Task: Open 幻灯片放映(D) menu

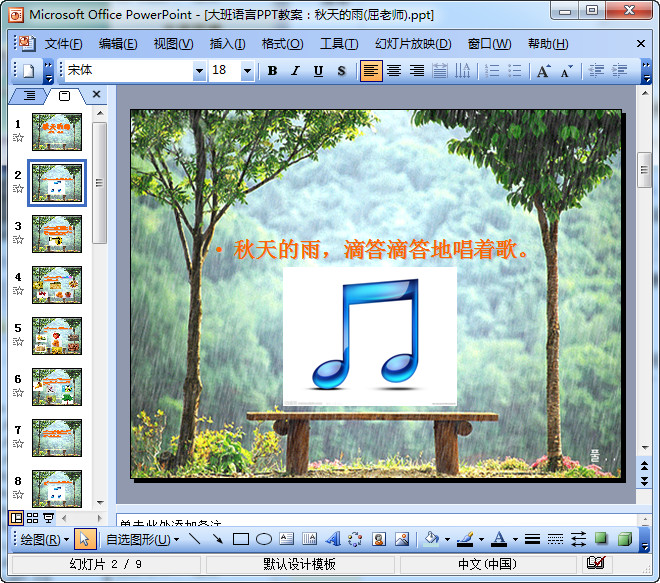Action: 413,44
